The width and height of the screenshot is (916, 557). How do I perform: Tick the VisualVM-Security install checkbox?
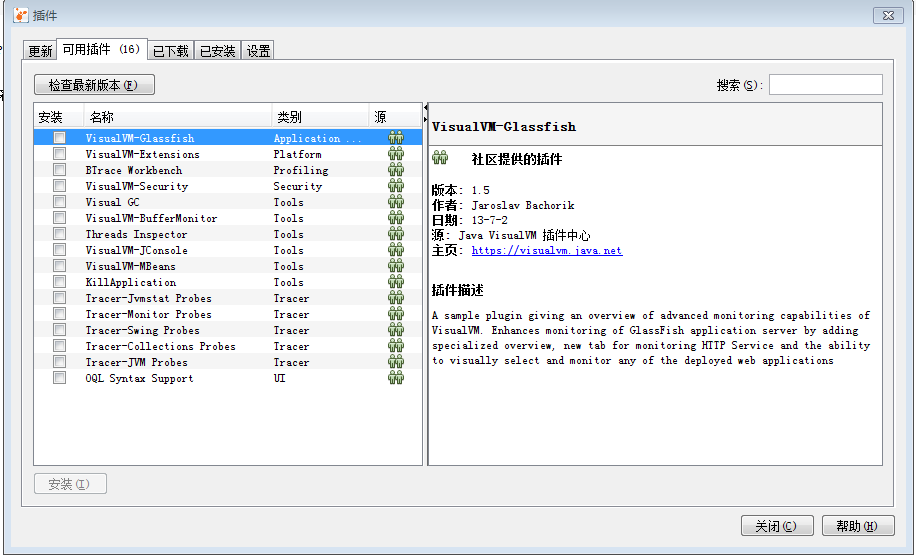tap(60, 186)
